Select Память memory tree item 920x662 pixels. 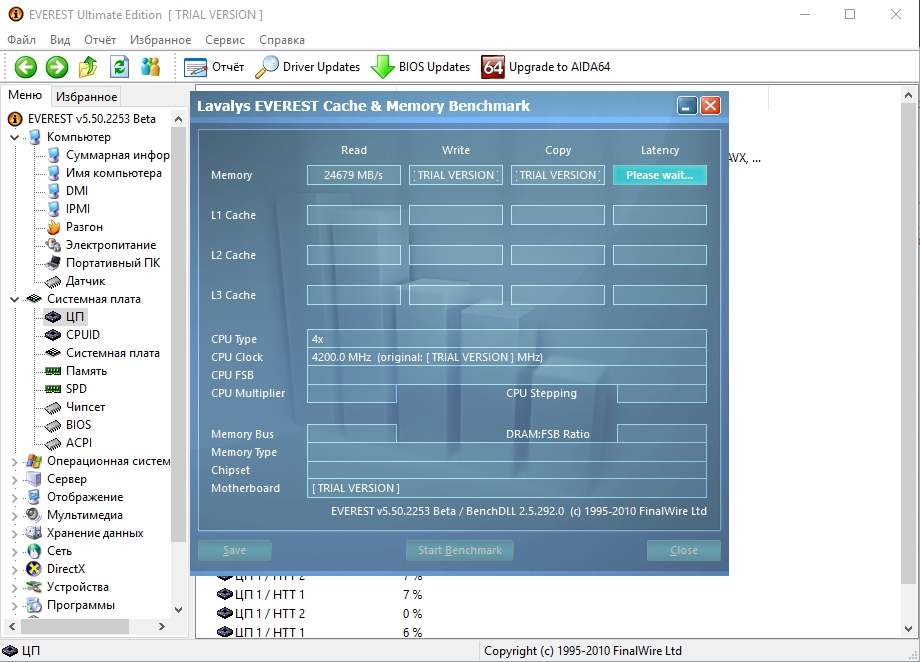[86, 371]
